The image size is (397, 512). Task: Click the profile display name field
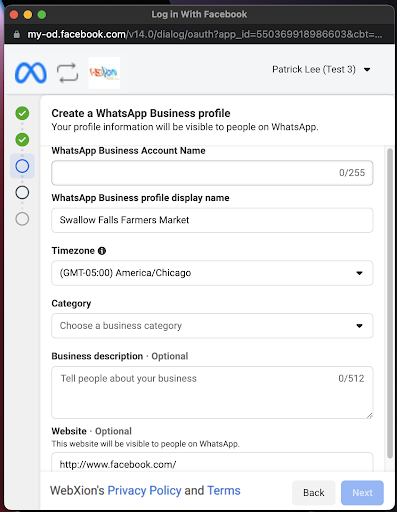pos(212,220)
